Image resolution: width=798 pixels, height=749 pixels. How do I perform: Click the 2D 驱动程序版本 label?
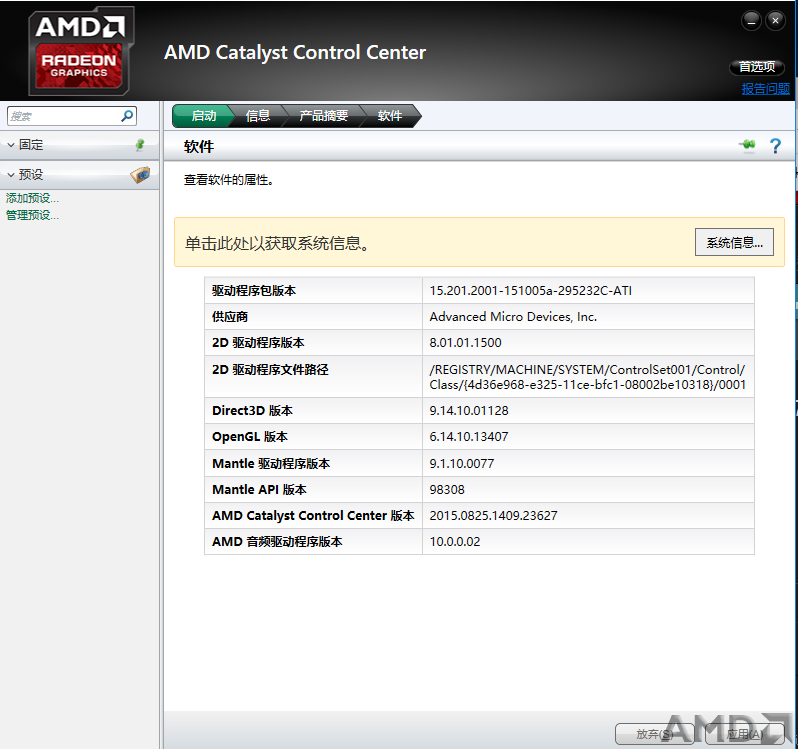click(x=258, y=342)
